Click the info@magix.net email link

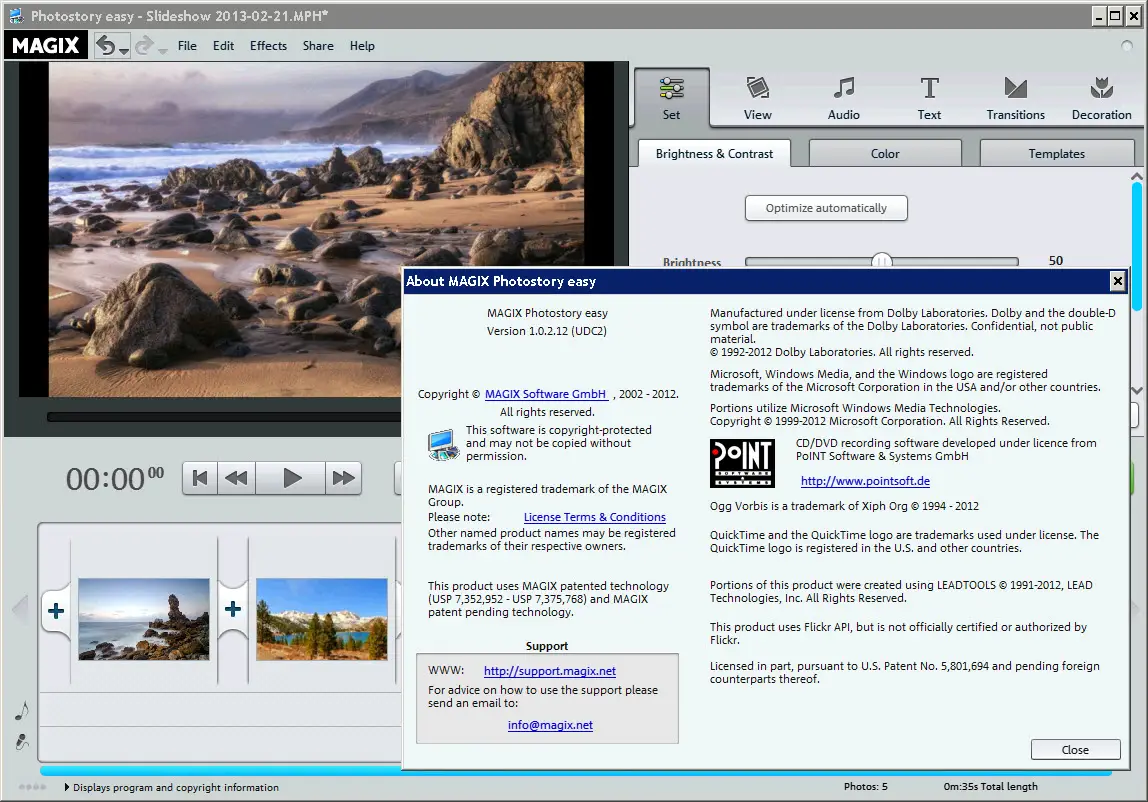(x=550, y=725)
